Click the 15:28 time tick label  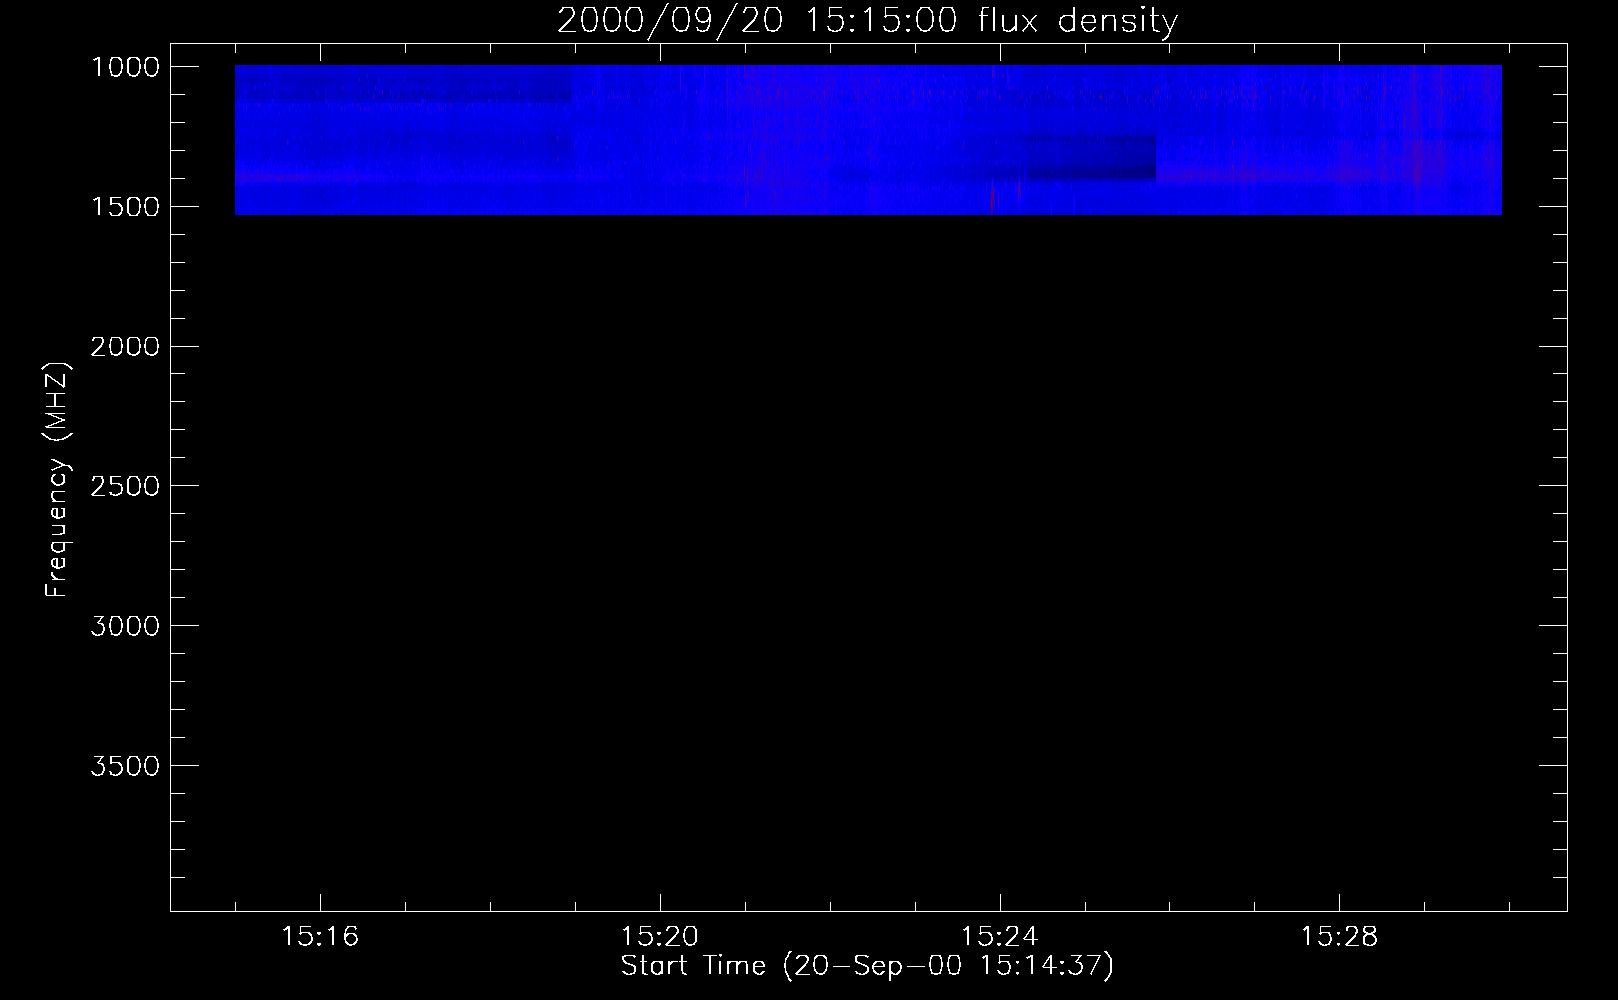(x=1339, y=937)
